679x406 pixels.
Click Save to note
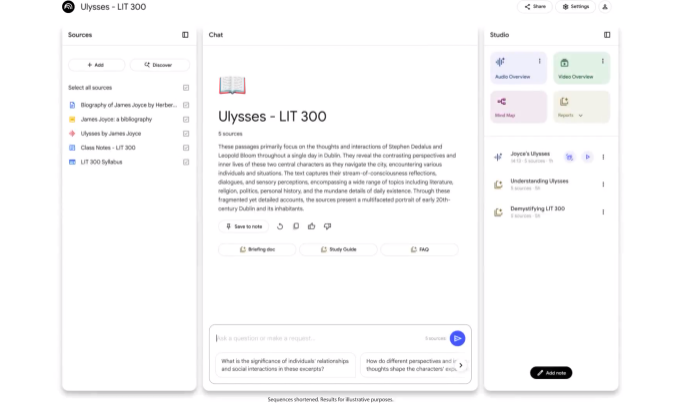pos(244,226)
